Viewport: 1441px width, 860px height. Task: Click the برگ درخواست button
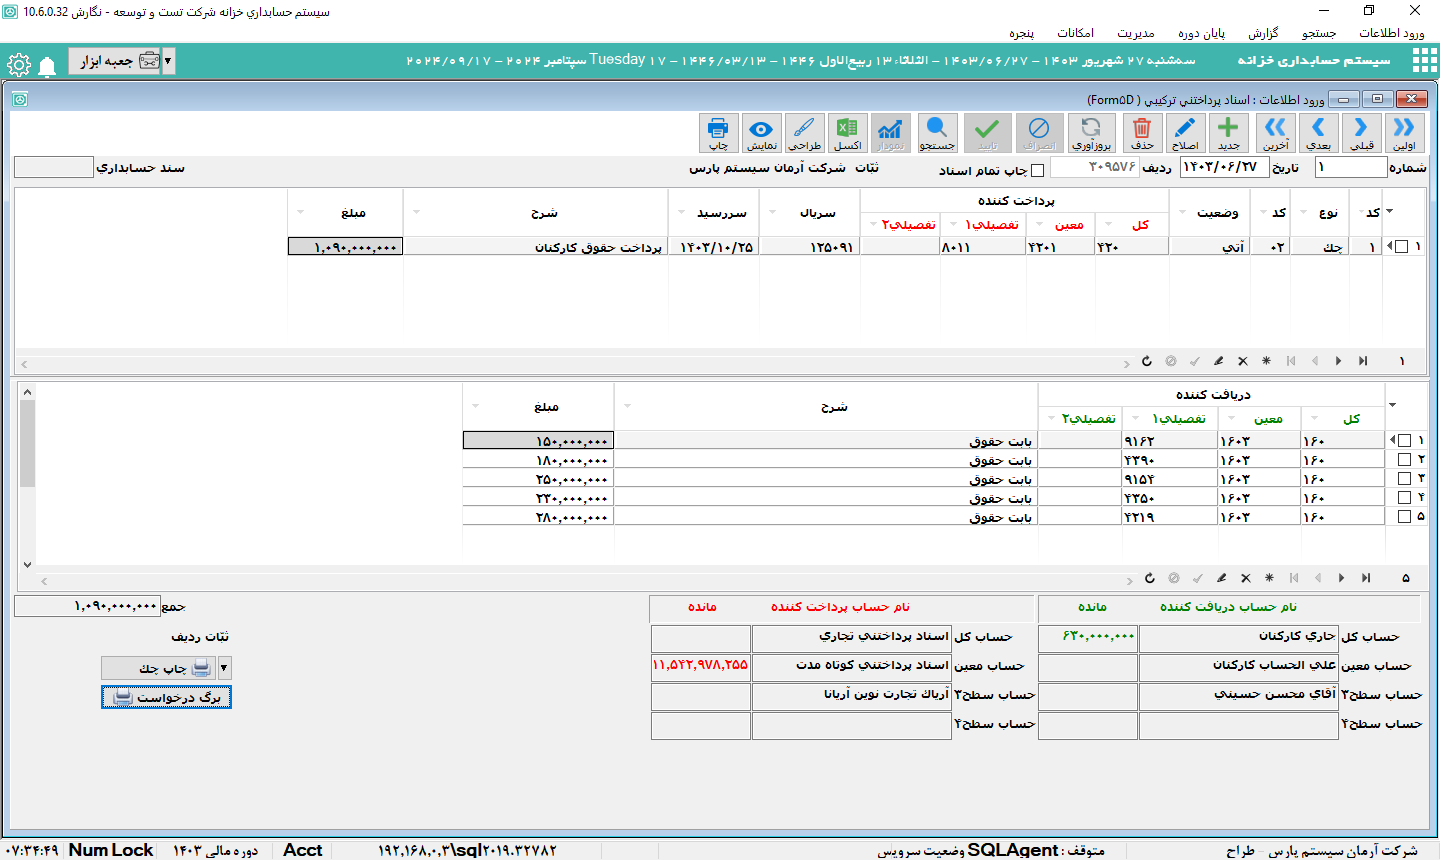166,697
